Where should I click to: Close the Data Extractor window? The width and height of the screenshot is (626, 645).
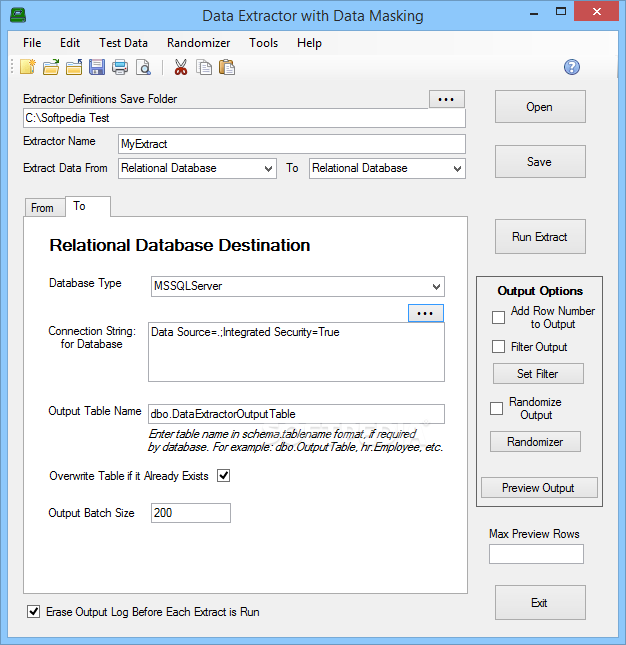click(596, 12)
